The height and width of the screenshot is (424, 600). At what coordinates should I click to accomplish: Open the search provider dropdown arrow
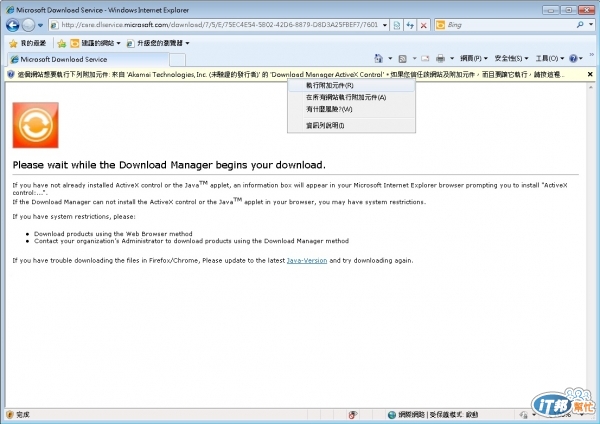click(591, 25)
